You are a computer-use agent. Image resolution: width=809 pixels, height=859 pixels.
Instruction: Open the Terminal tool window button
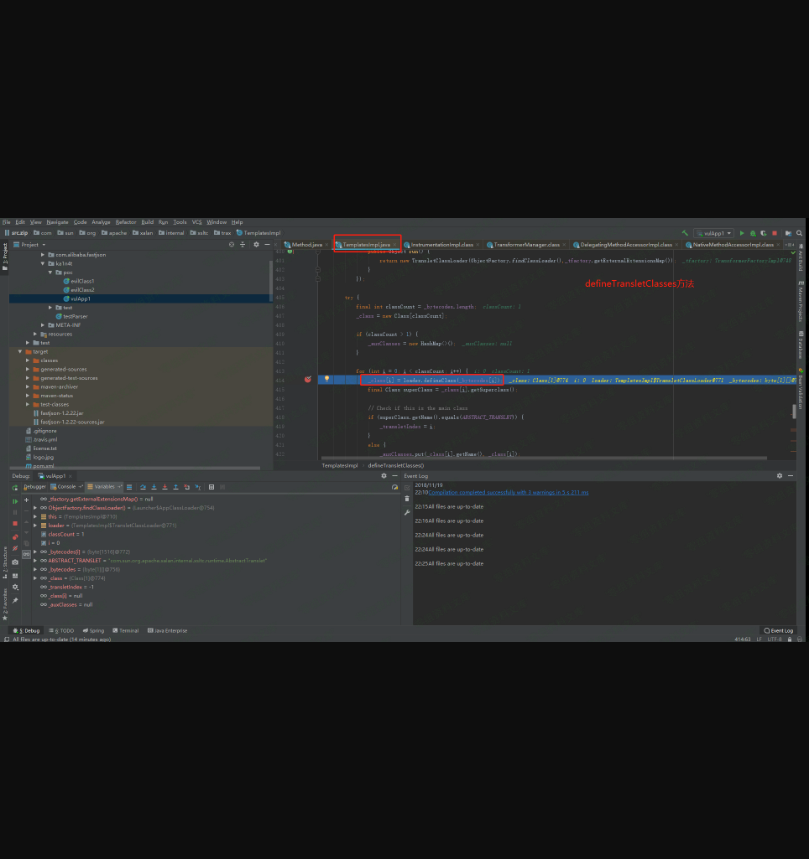tap(128, 631)
